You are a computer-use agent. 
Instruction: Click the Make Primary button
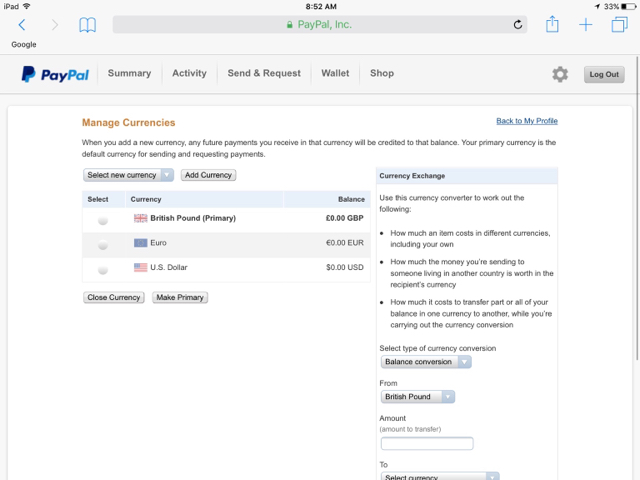(180, 298)
